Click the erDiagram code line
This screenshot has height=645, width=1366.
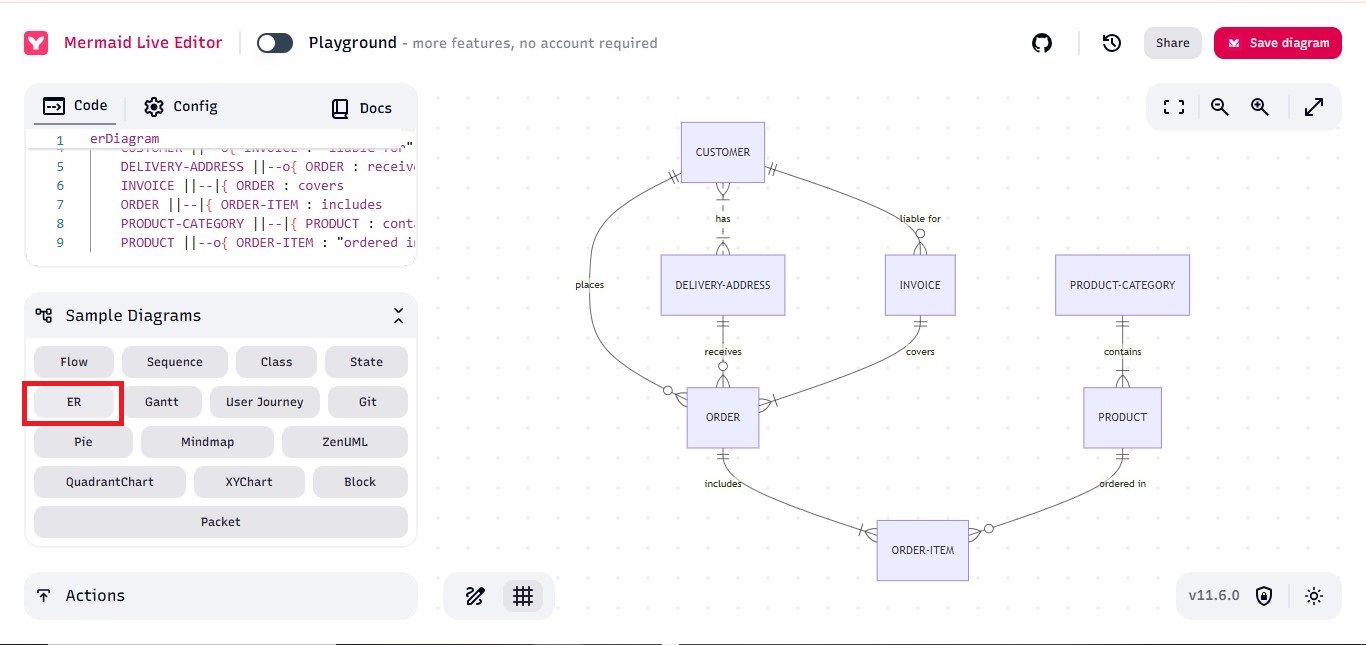(124, 139)
